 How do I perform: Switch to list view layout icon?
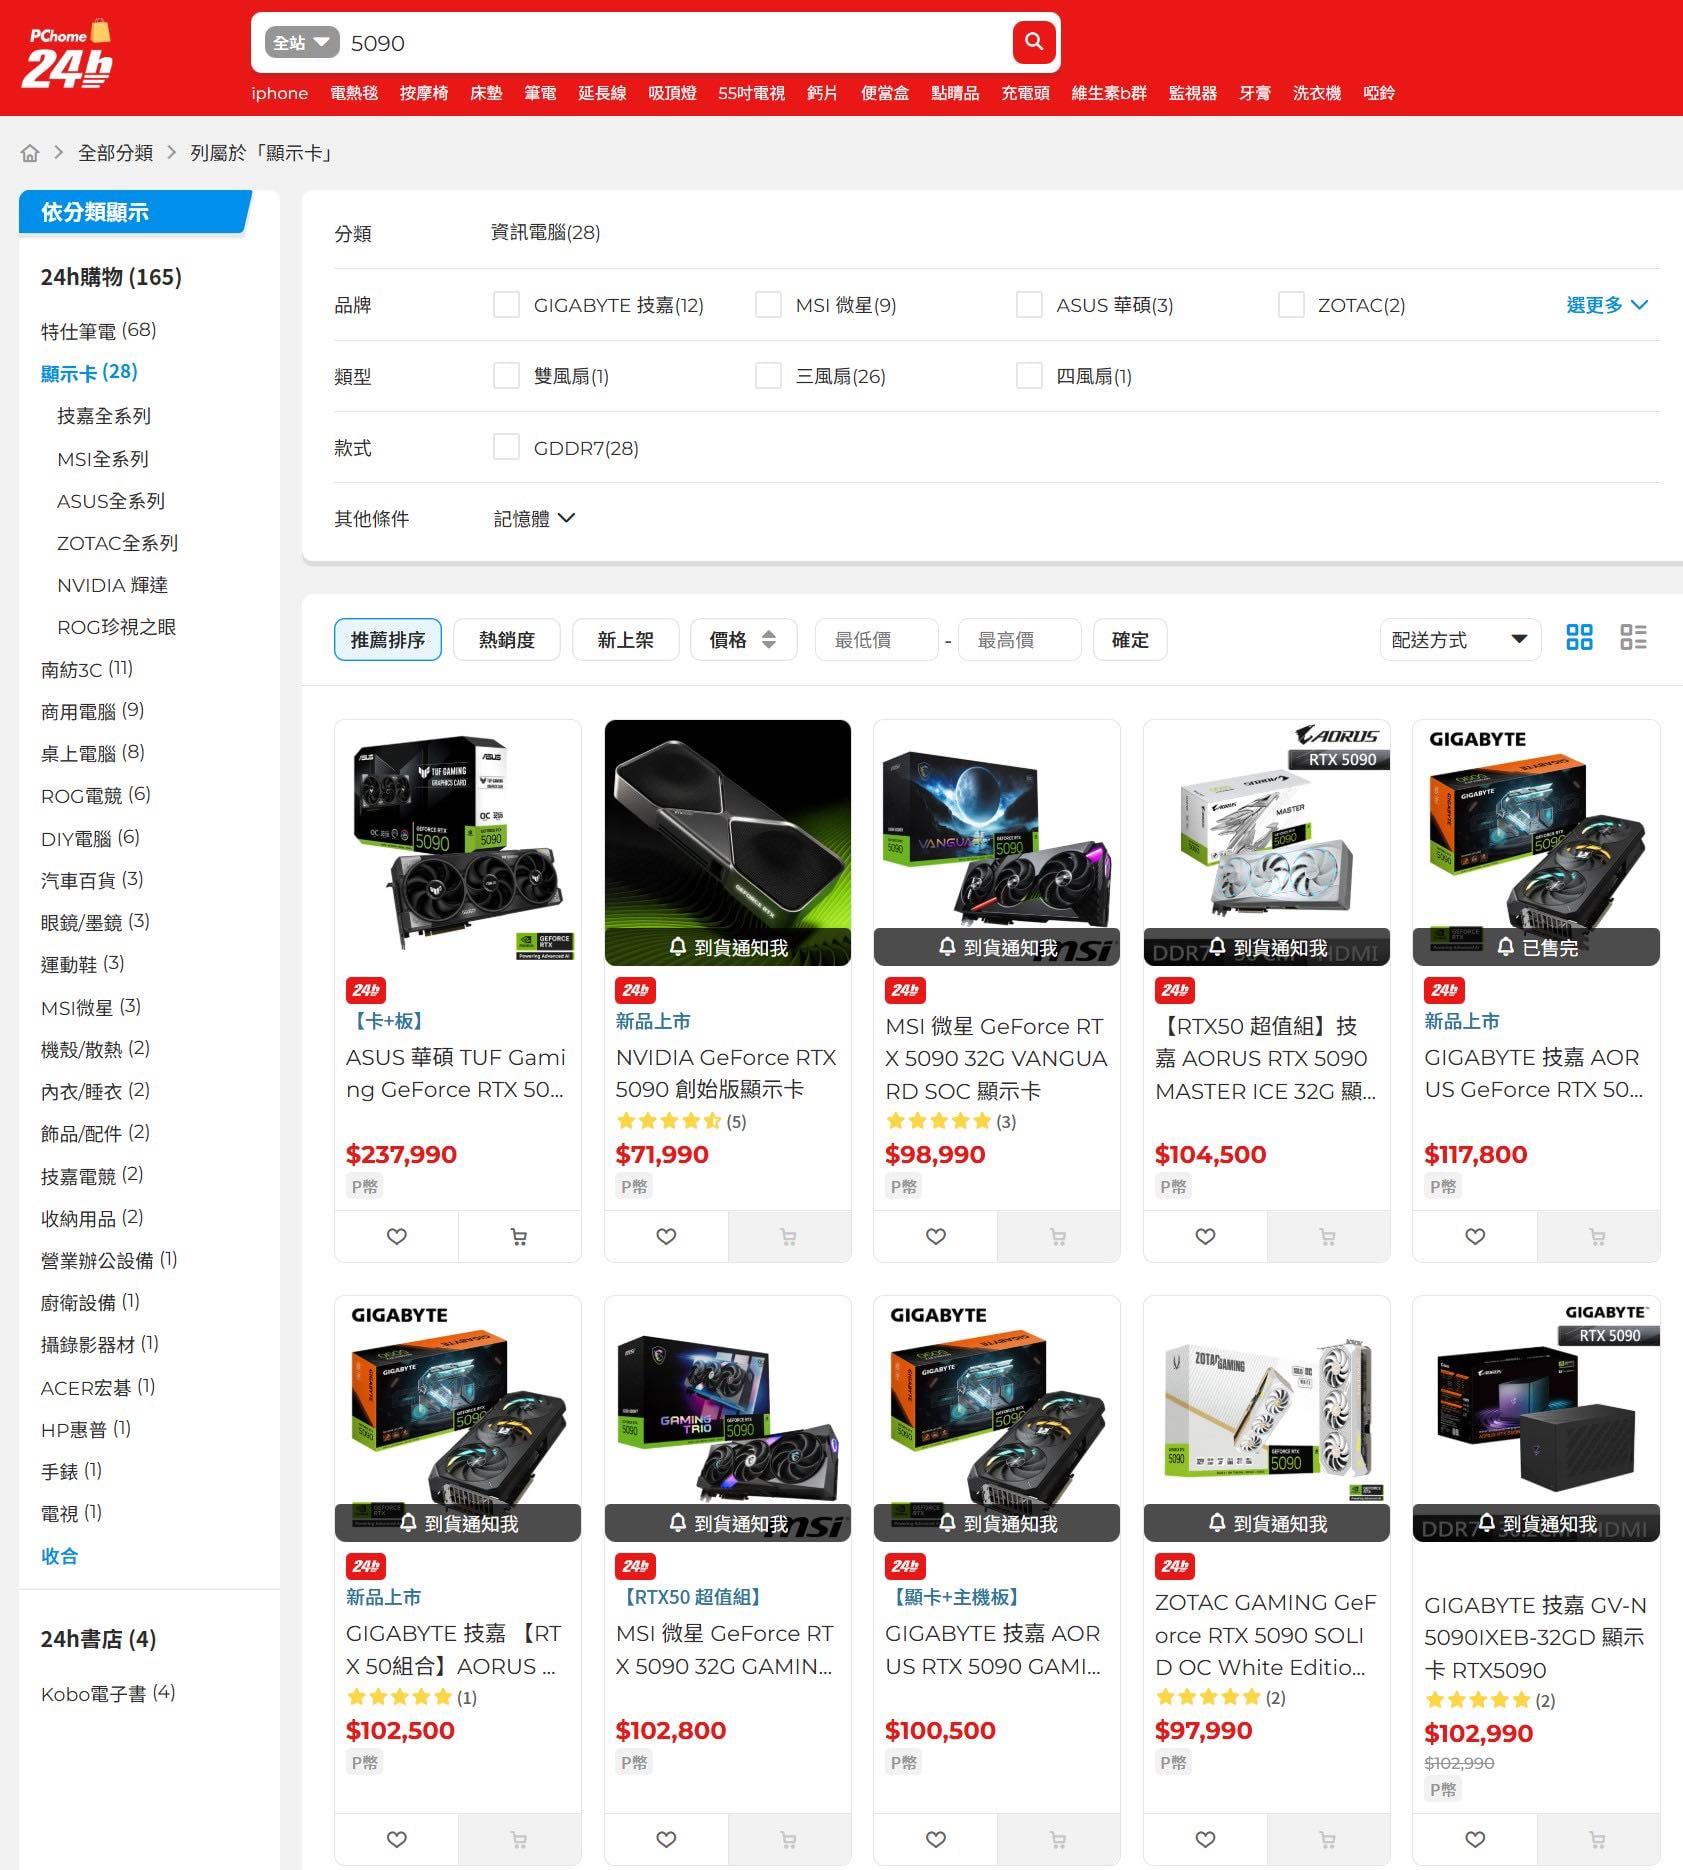[x=1633, y=638]
